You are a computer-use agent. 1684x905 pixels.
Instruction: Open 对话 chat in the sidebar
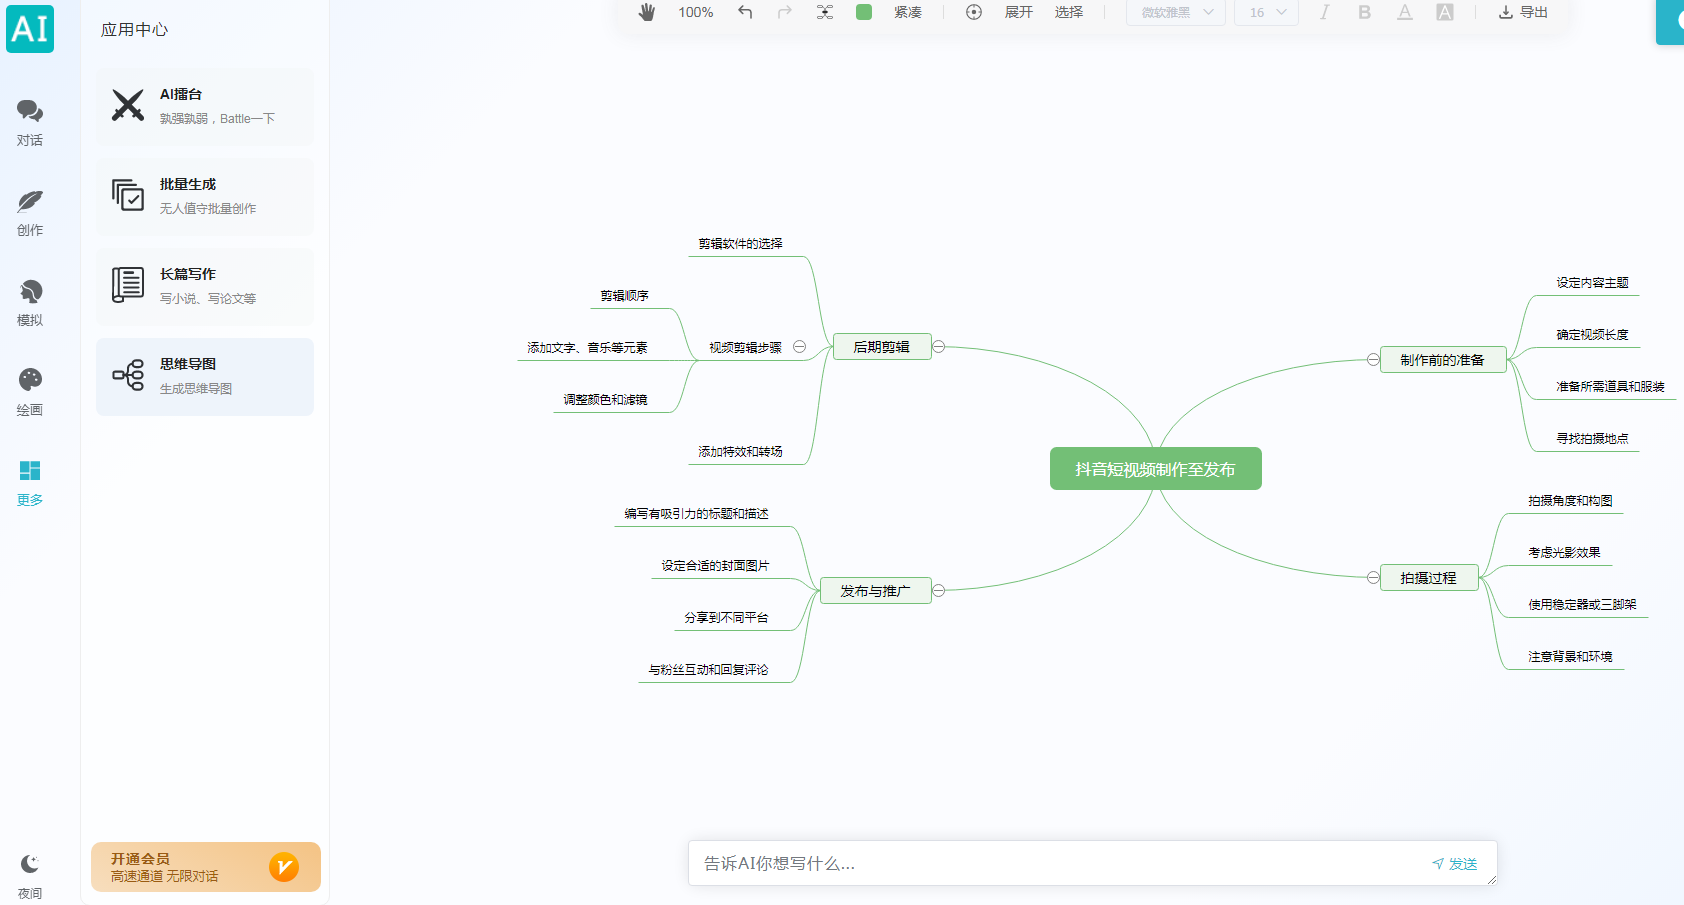click(30, 123)
